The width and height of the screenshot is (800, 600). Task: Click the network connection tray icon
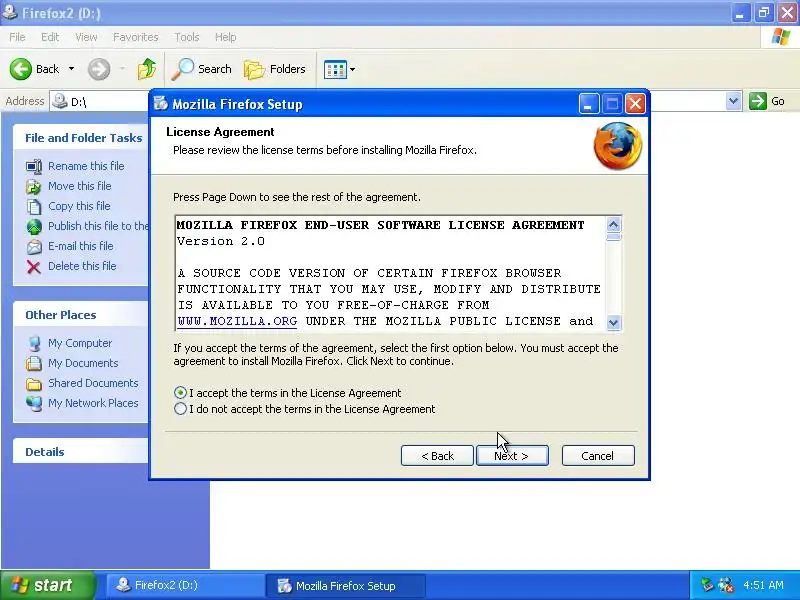[x=726, y=585]
